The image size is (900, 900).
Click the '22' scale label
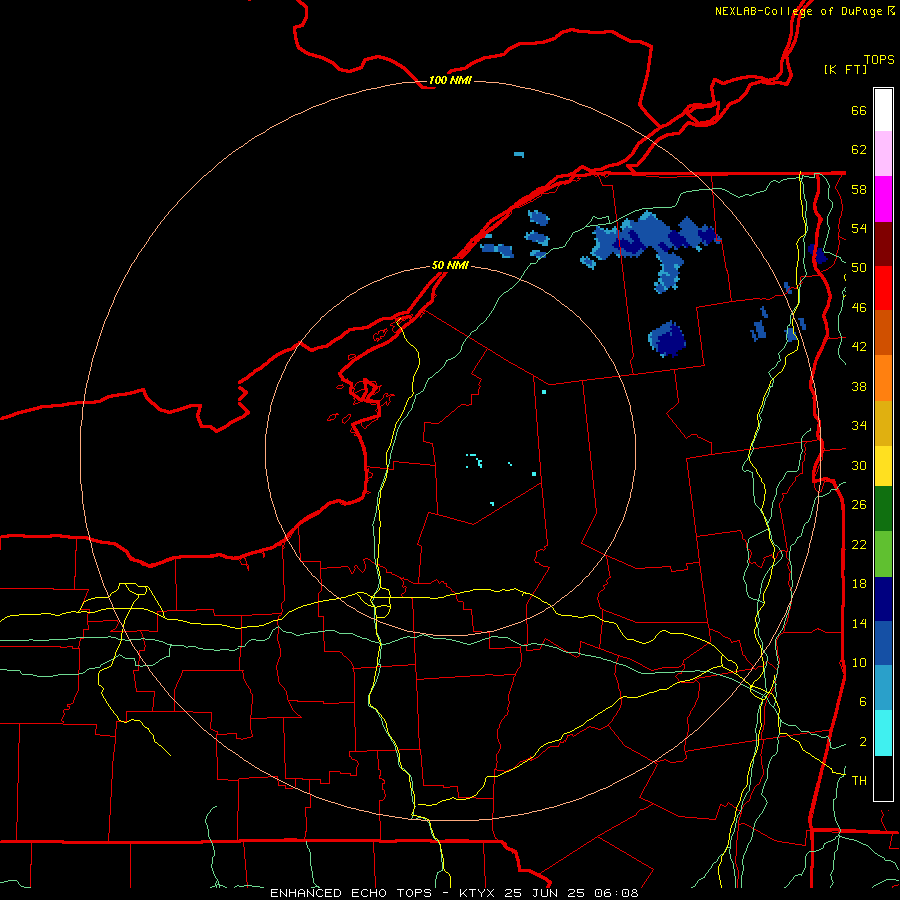(859, 544)
